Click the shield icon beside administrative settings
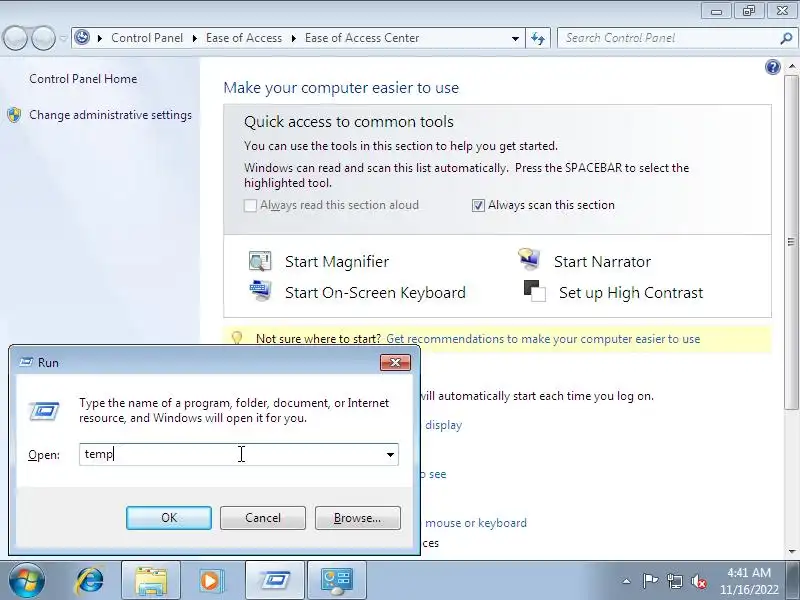Viewport: 800px width, 600px height. coord(14,115)
